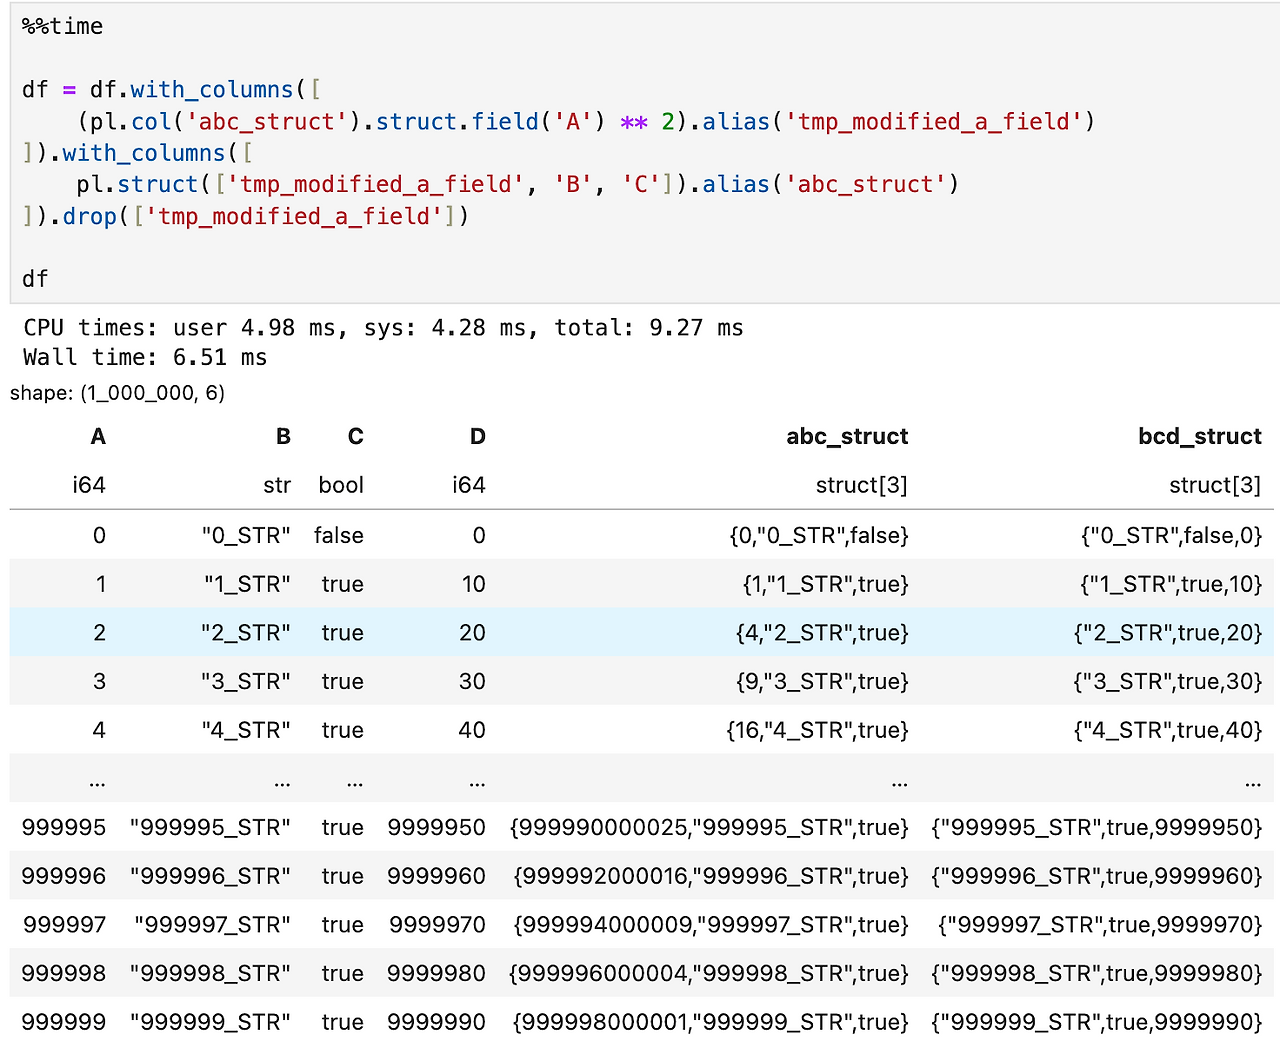Click the "0_STR" cell in column B

coord(246,536)
